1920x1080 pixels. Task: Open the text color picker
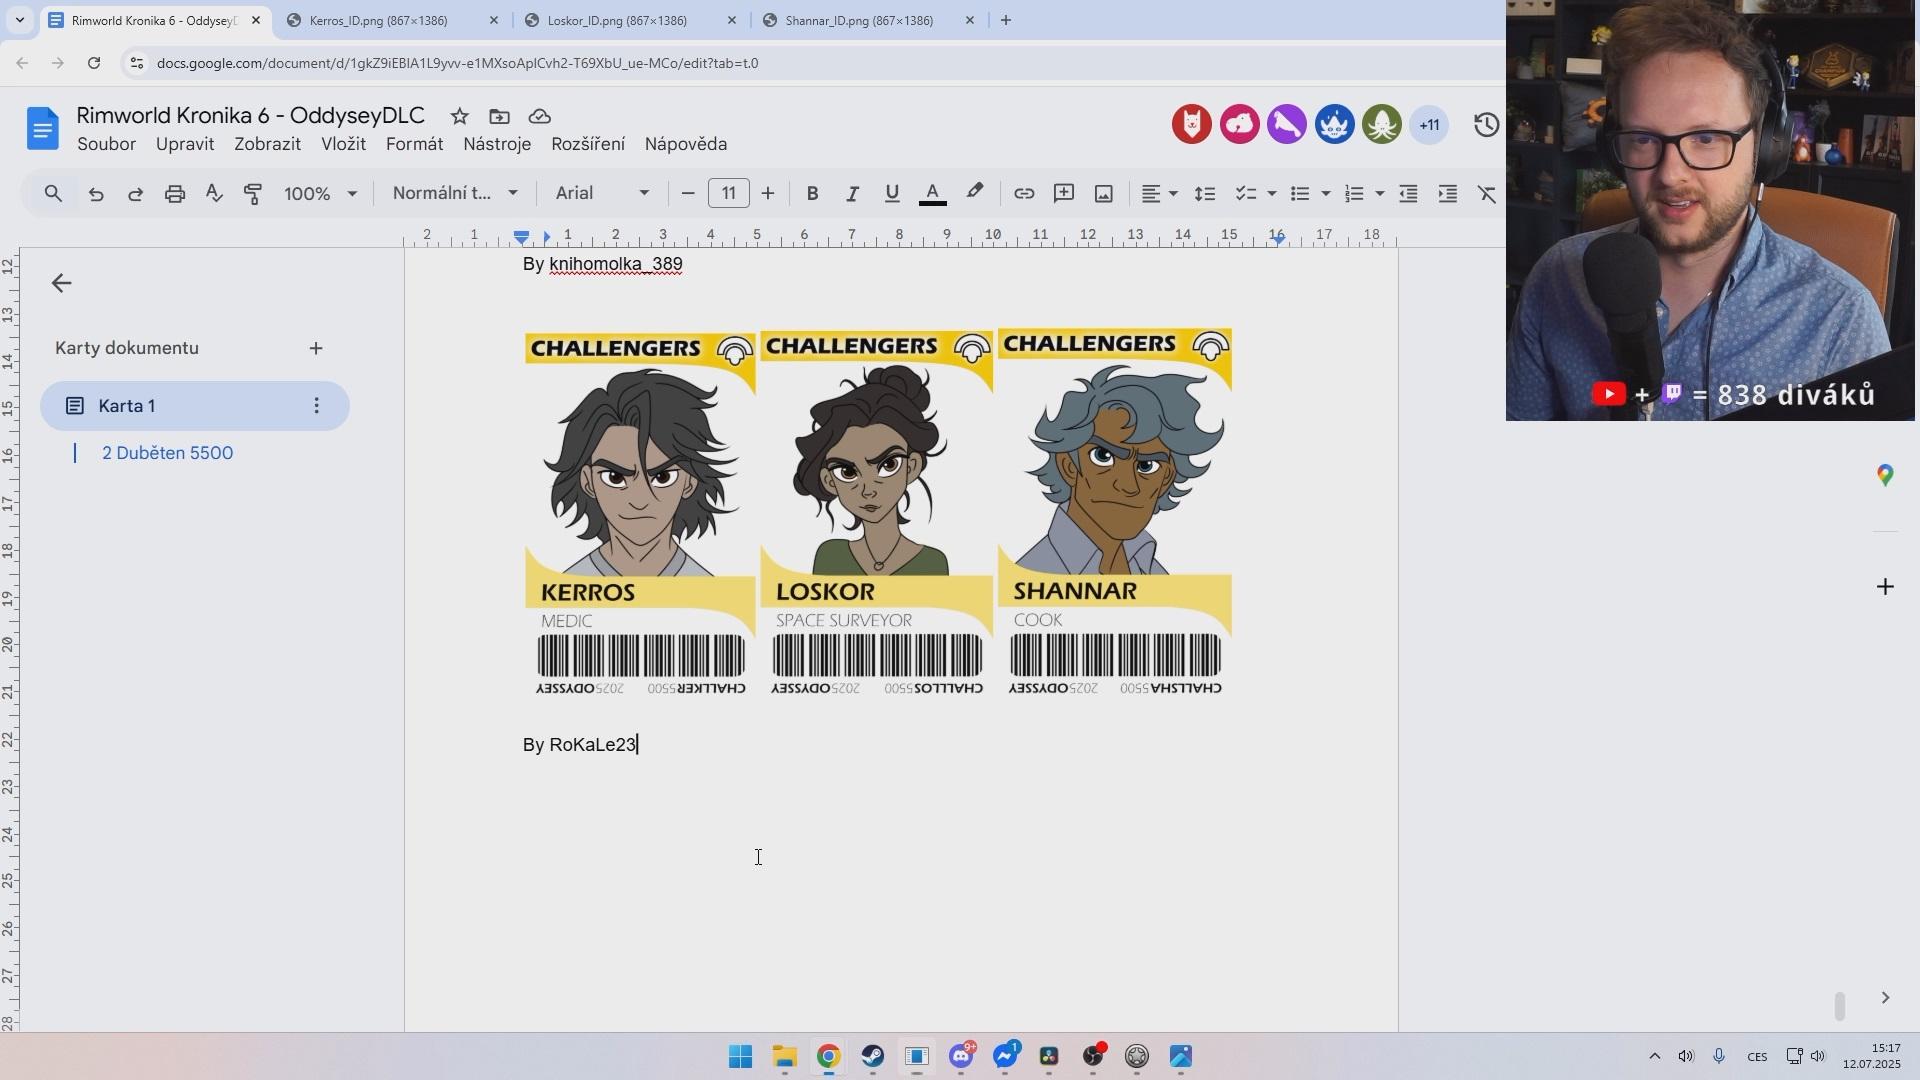932,194
